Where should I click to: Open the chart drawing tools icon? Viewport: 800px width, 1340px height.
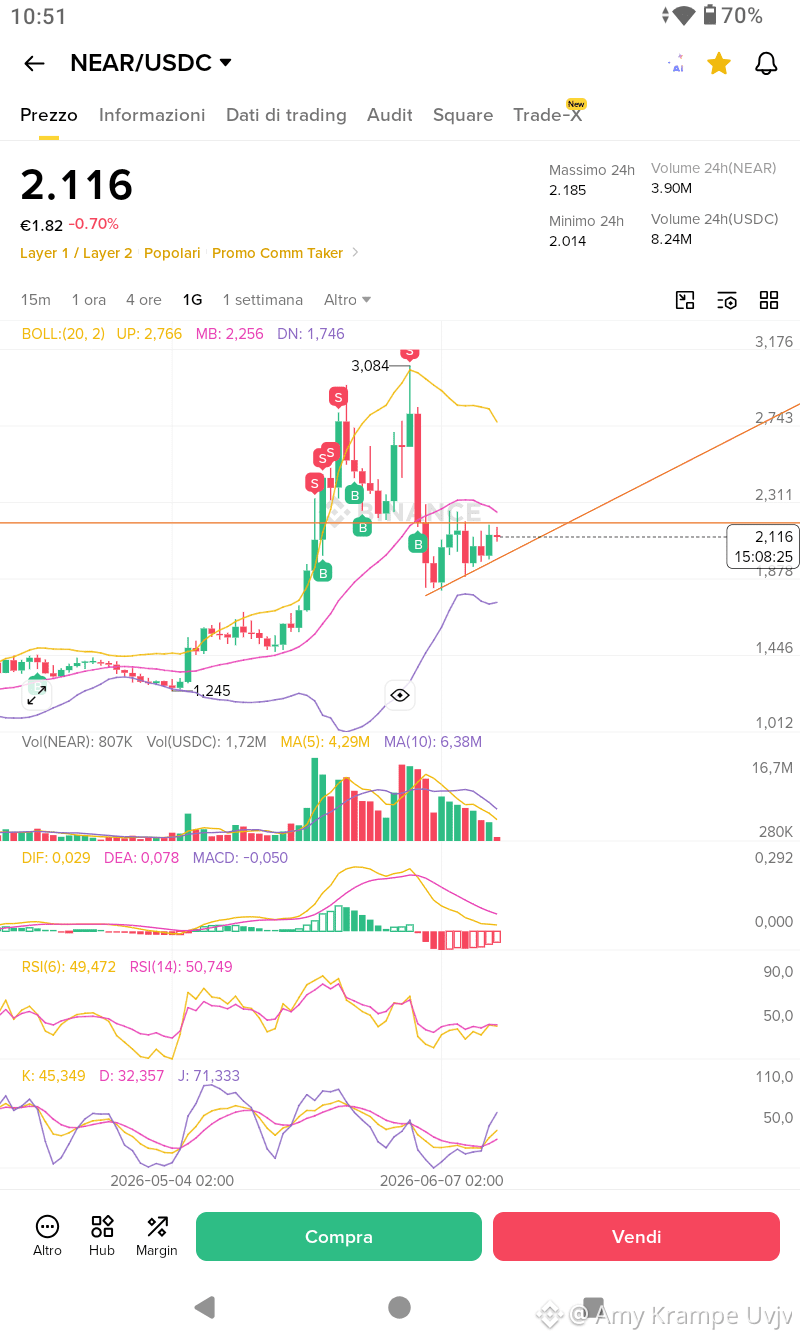(x=685, y=300)
